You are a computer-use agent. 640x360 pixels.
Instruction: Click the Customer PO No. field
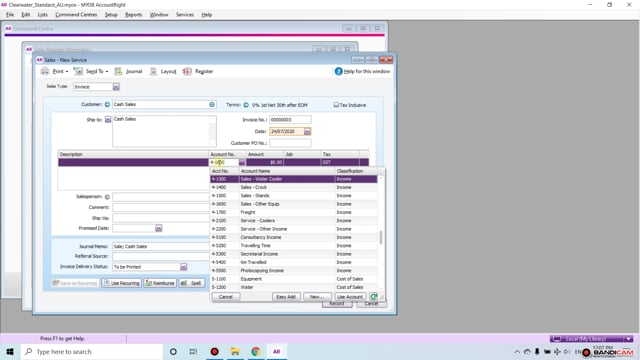[290, 143]
